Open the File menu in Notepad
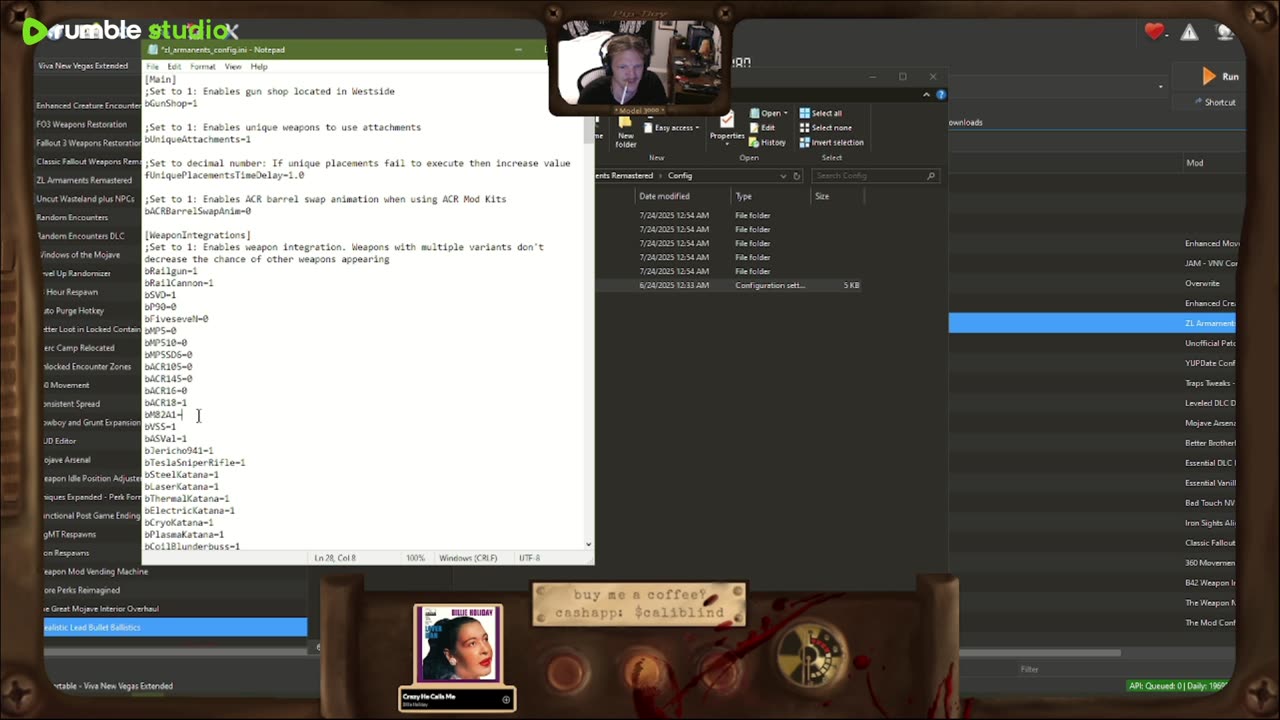 coord(152,67)
